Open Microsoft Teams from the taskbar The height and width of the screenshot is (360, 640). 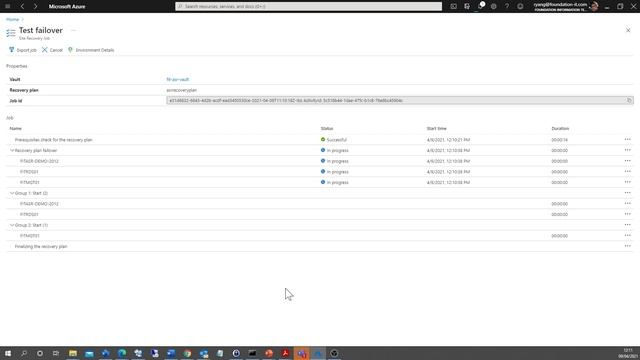302,353
